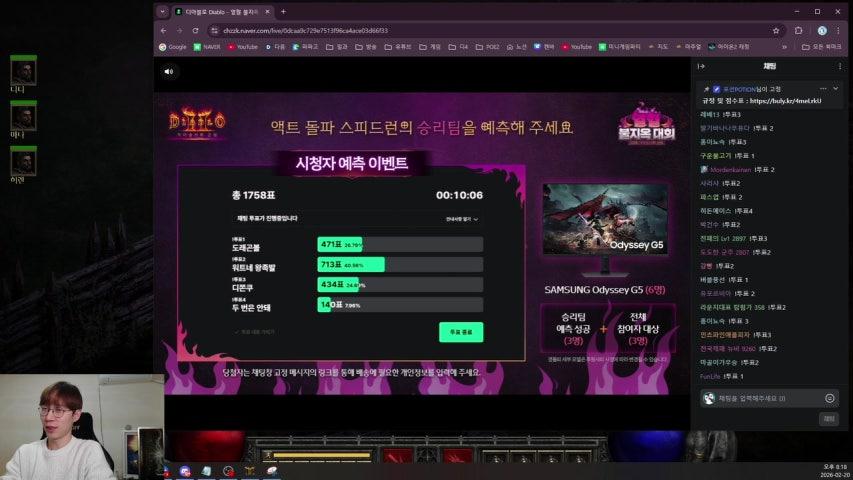Open pinned message three-dot options
The width and height of the screenshot is (853, 480).
coord(823,89)
